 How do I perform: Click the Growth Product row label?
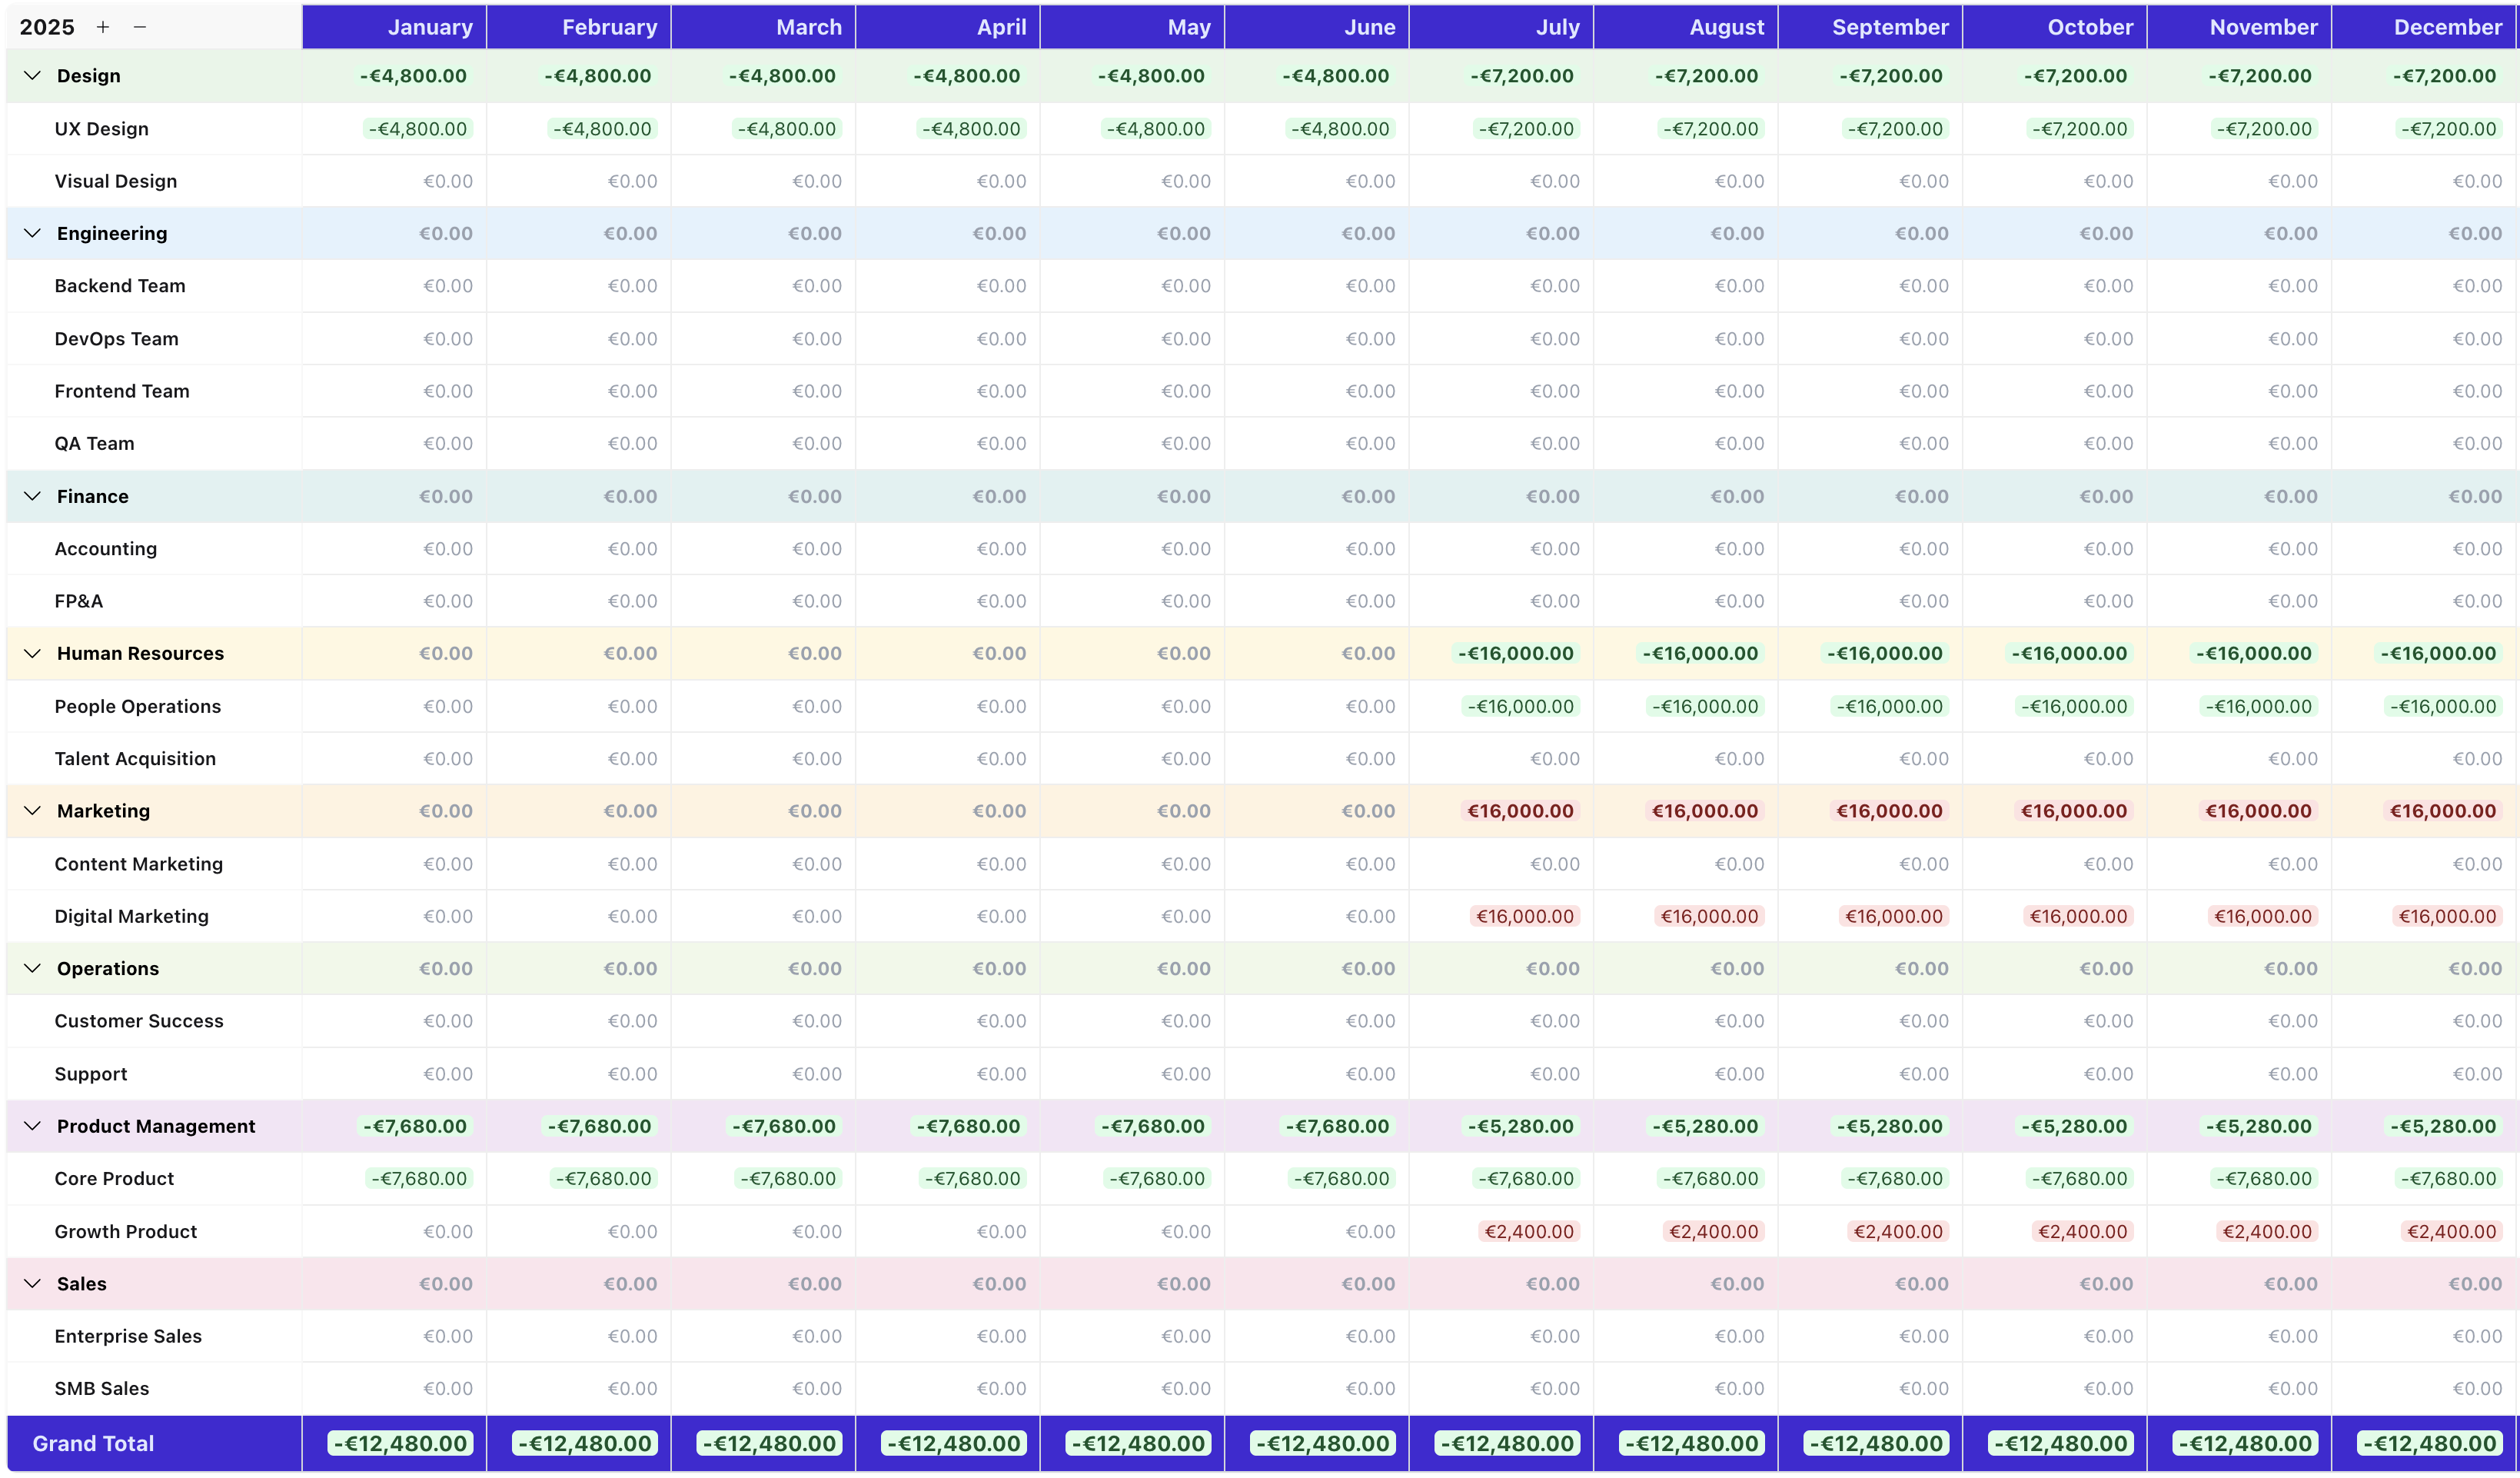125,1231
